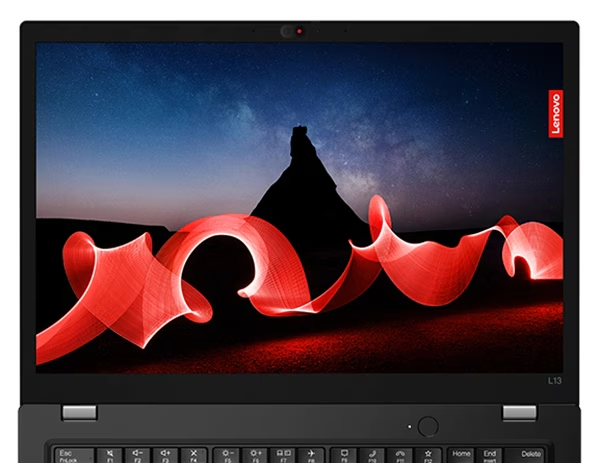The width and height of the screenshot is (600, 463).
Task: Click the brightness down F5 key
Action: pos(226,455)
